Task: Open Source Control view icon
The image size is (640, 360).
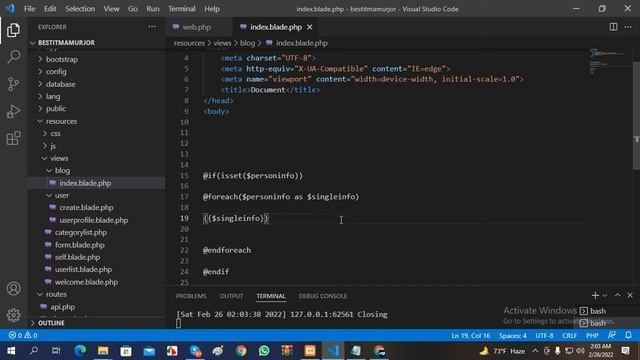Action: 13,84
